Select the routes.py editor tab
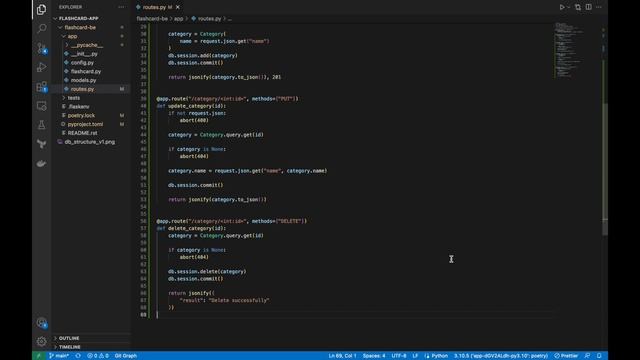The width and height of the screenshot is (640, 360). [158, 7]
